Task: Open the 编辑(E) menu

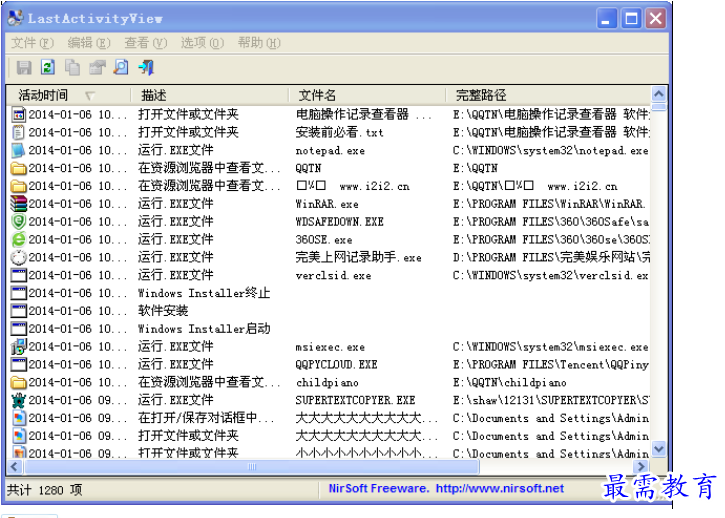Action: click(x=89, y=43)
